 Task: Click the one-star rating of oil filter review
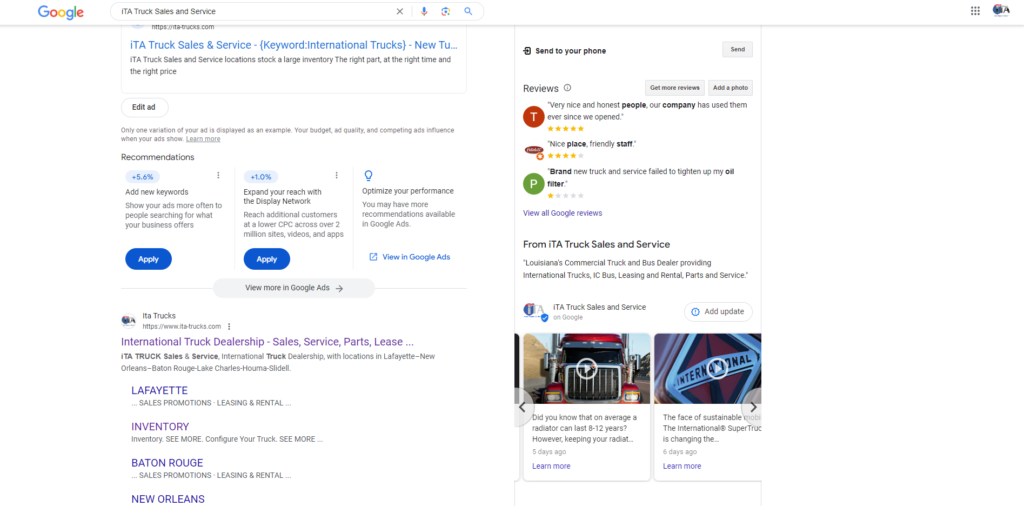click(566, 195)
